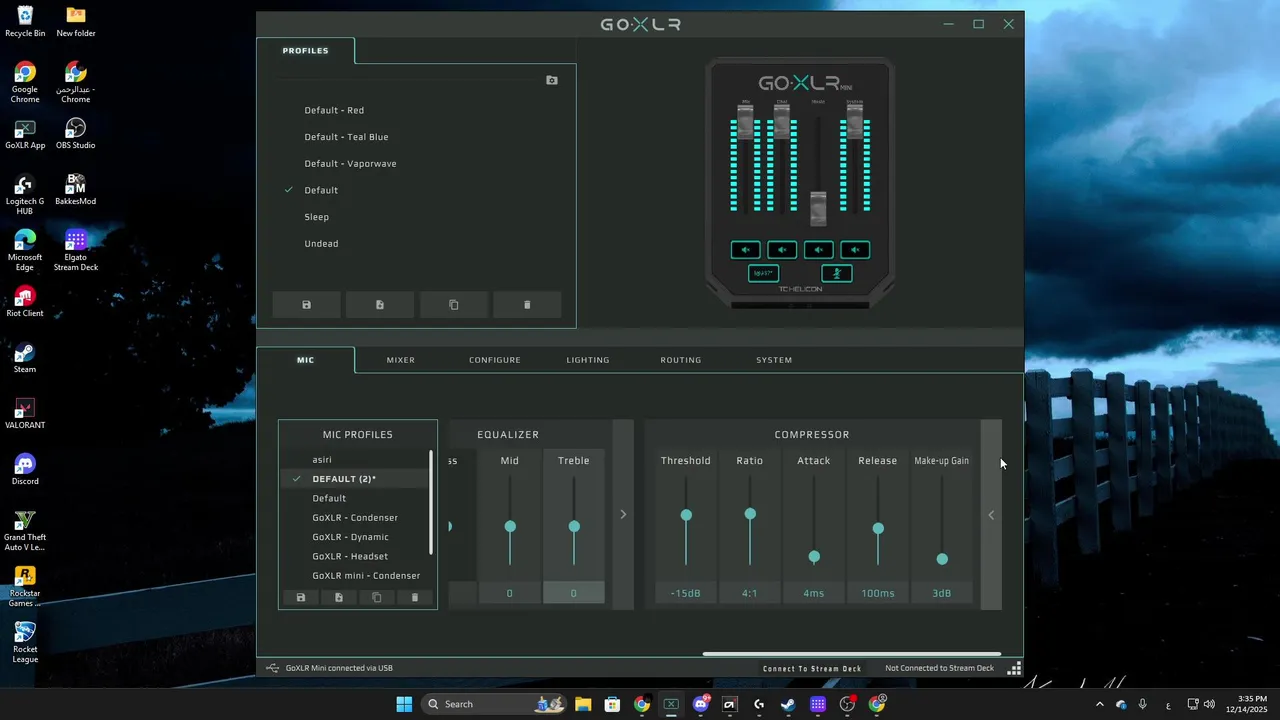Screen dimensions: 1280x720
Task: Toggle the bleep button on the device image
Action: (764, 273)
